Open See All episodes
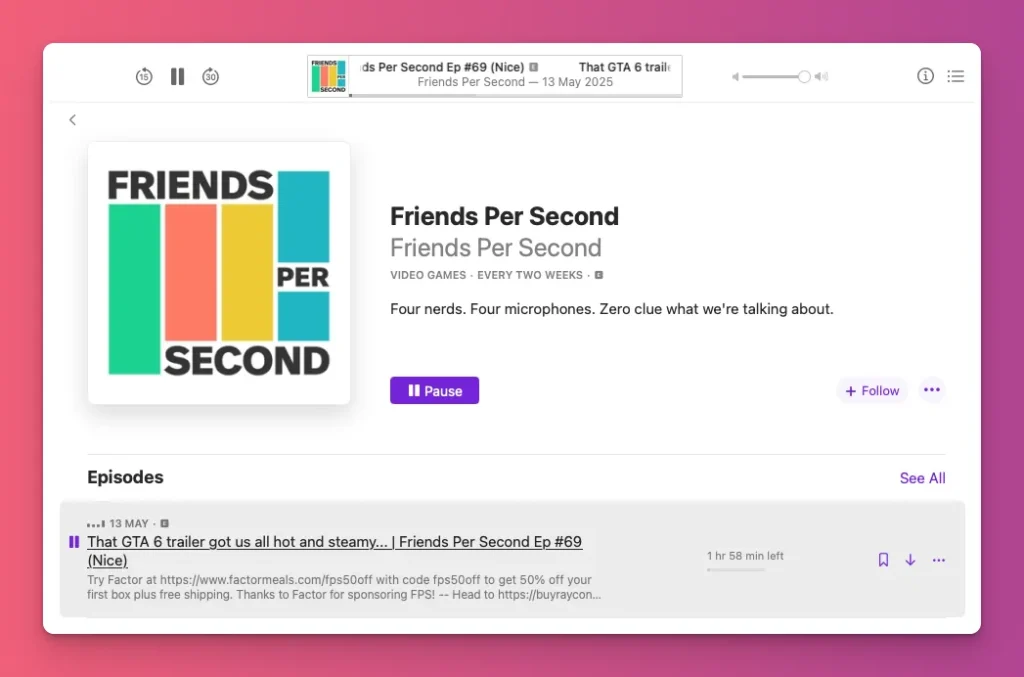Image resolution: width=1024 pixels, height=677 pixels. [x=922, y=478]
